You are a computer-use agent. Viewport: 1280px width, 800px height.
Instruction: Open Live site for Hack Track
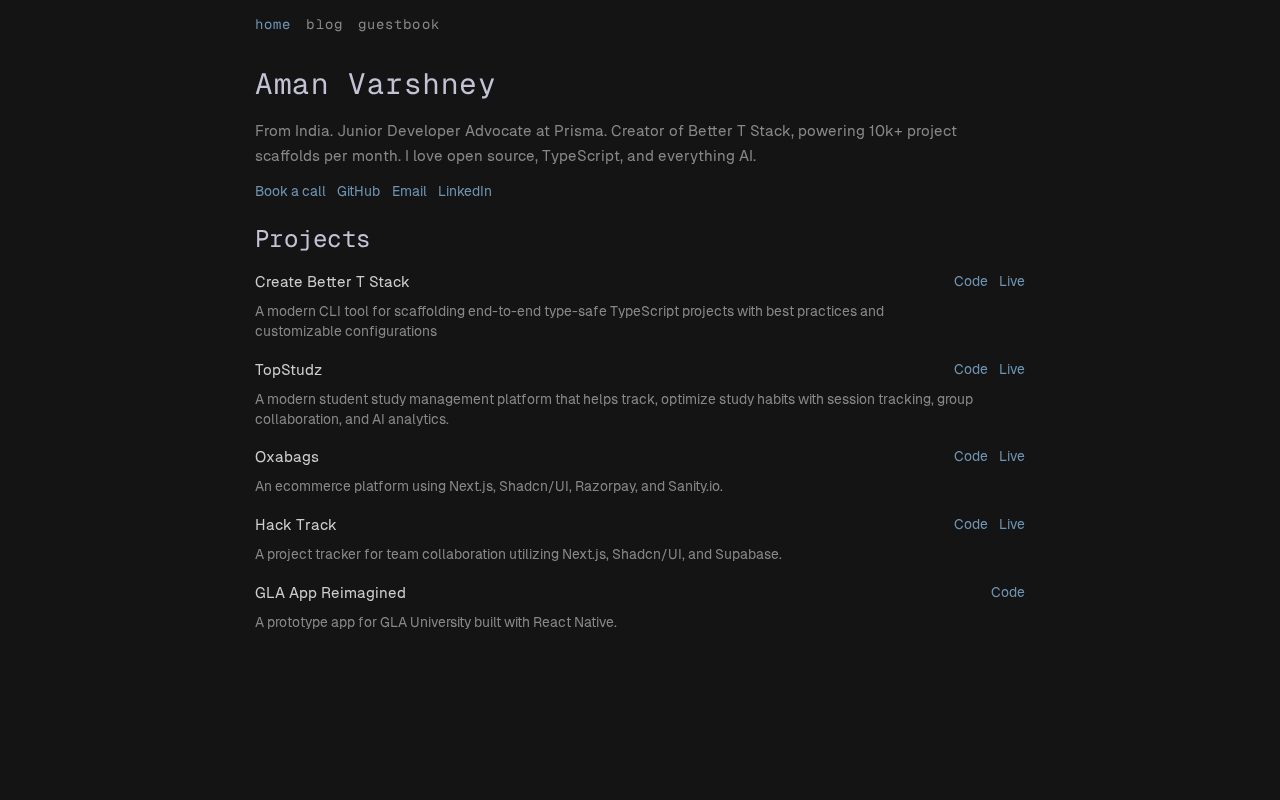tap(1012, 524)
